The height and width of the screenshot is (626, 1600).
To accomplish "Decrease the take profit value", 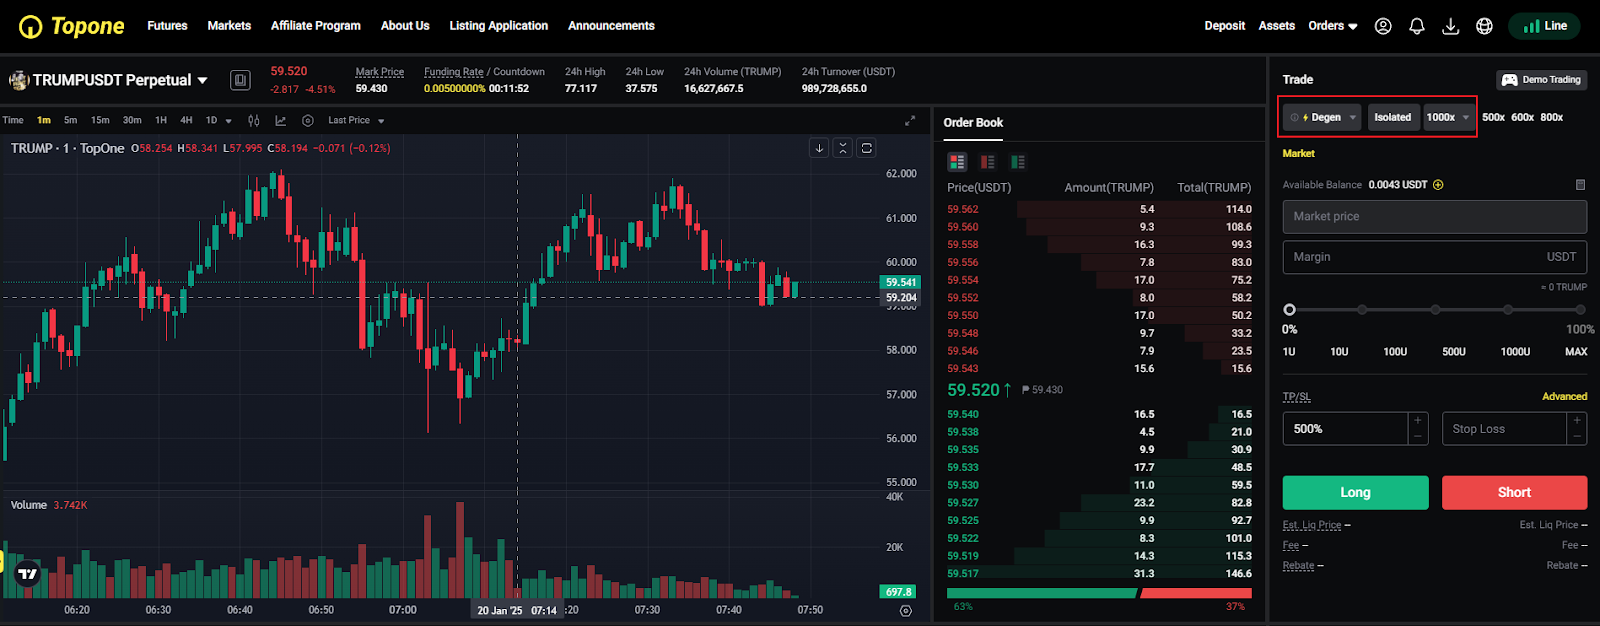I will tap(1417, 437).
